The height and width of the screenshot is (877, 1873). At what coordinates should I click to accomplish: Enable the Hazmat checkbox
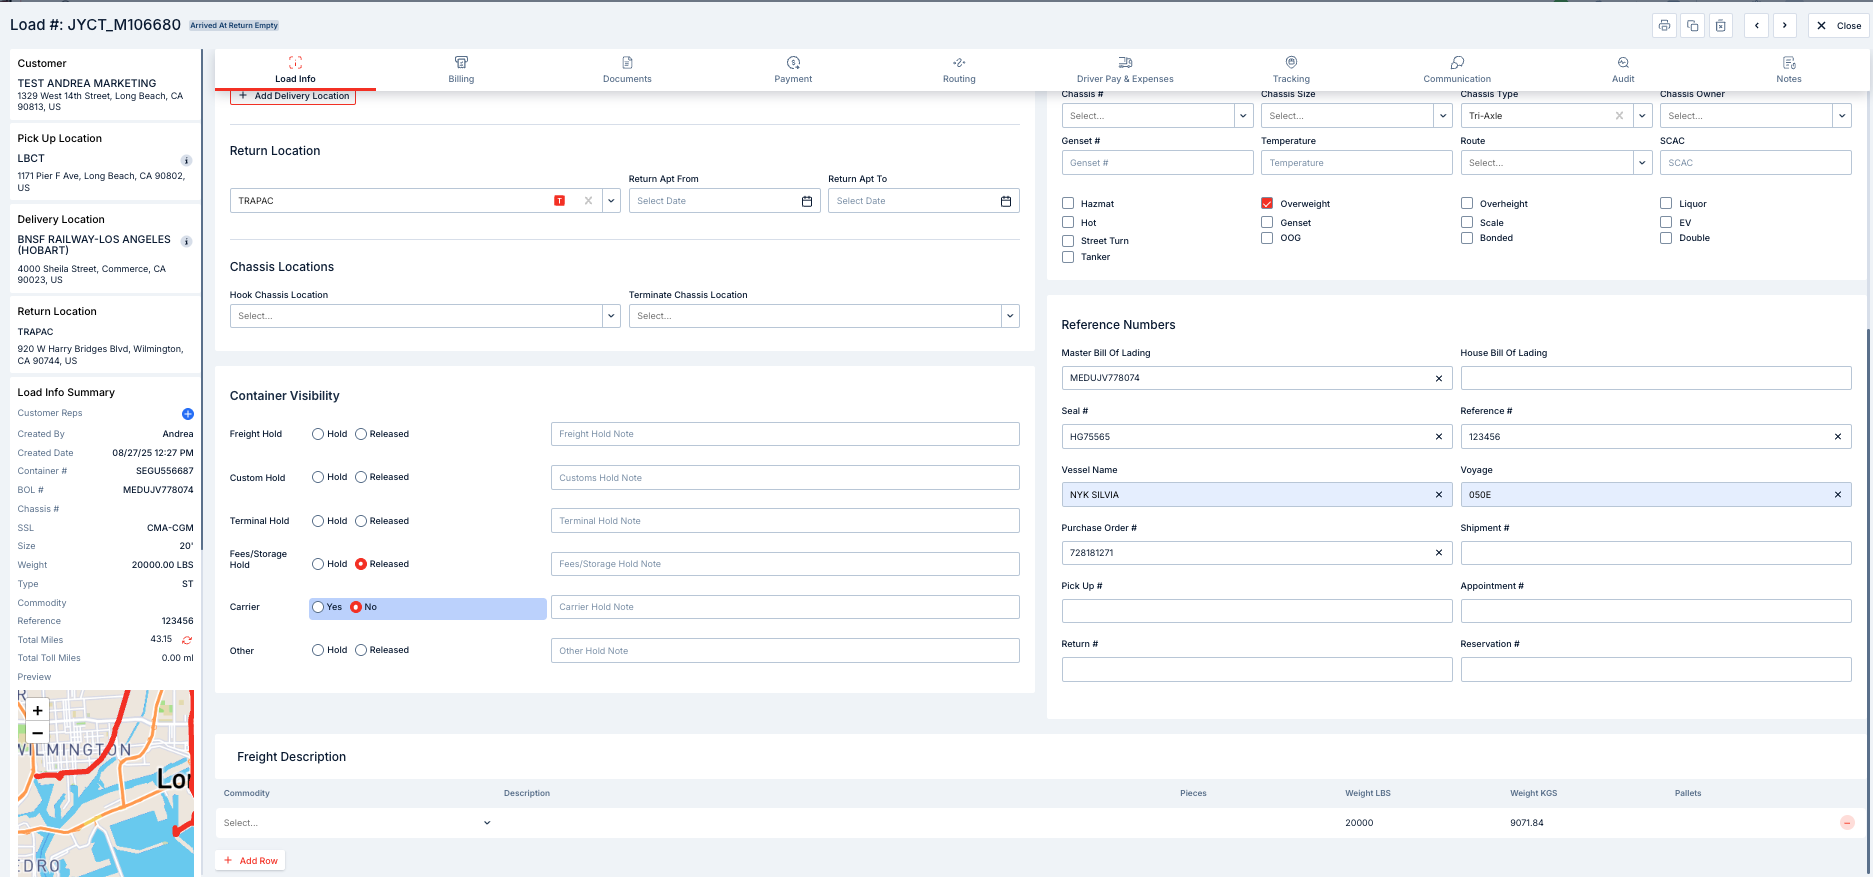point(1068,203)
